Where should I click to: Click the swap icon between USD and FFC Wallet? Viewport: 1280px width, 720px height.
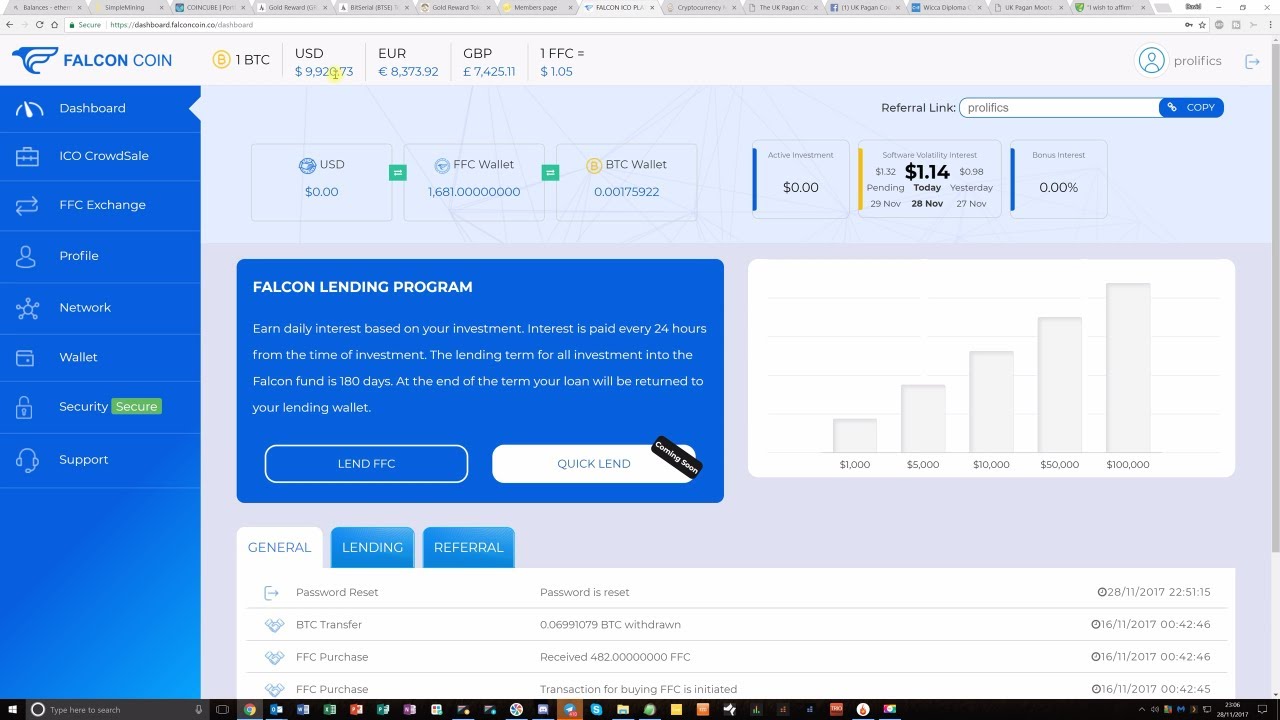point(398,173)
